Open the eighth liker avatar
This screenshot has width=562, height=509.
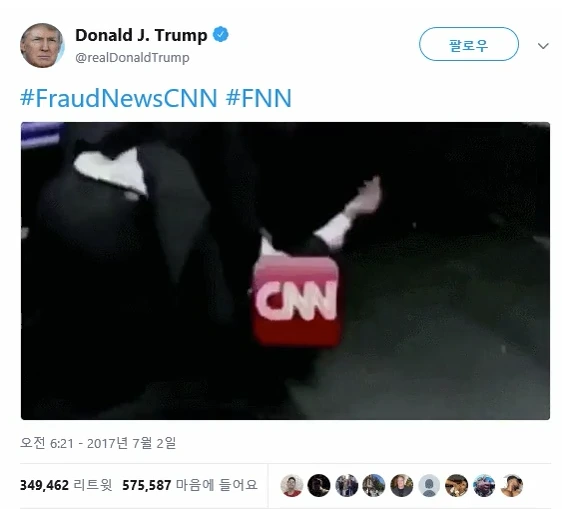(x=484, y=485)
